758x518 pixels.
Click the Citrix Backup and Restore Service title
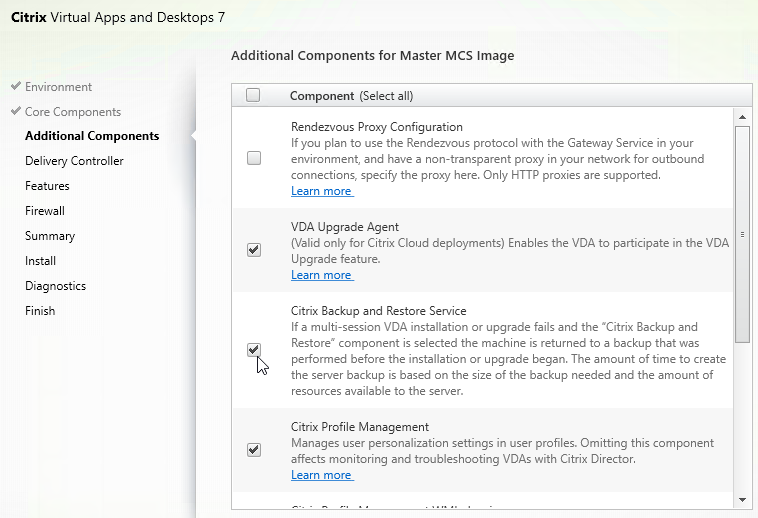pyautogui.click(x=379, y=311)
